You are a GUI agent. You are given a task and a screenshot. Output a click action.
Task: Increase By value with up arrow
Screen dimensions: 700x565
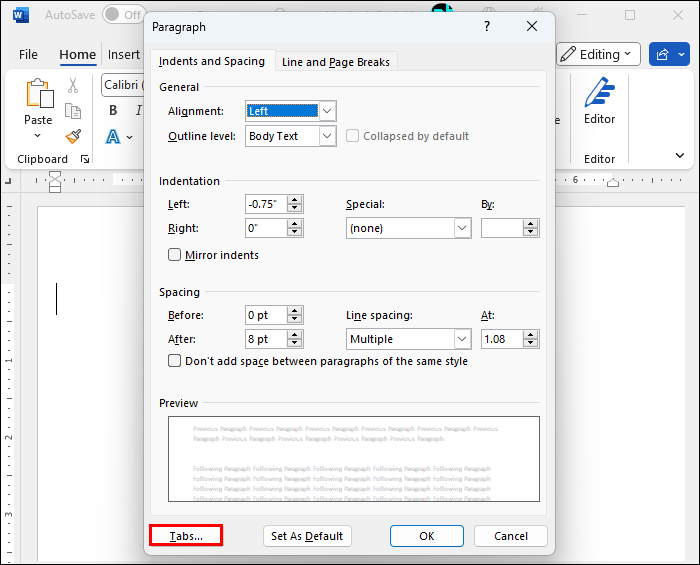click(x=530, y=224)
